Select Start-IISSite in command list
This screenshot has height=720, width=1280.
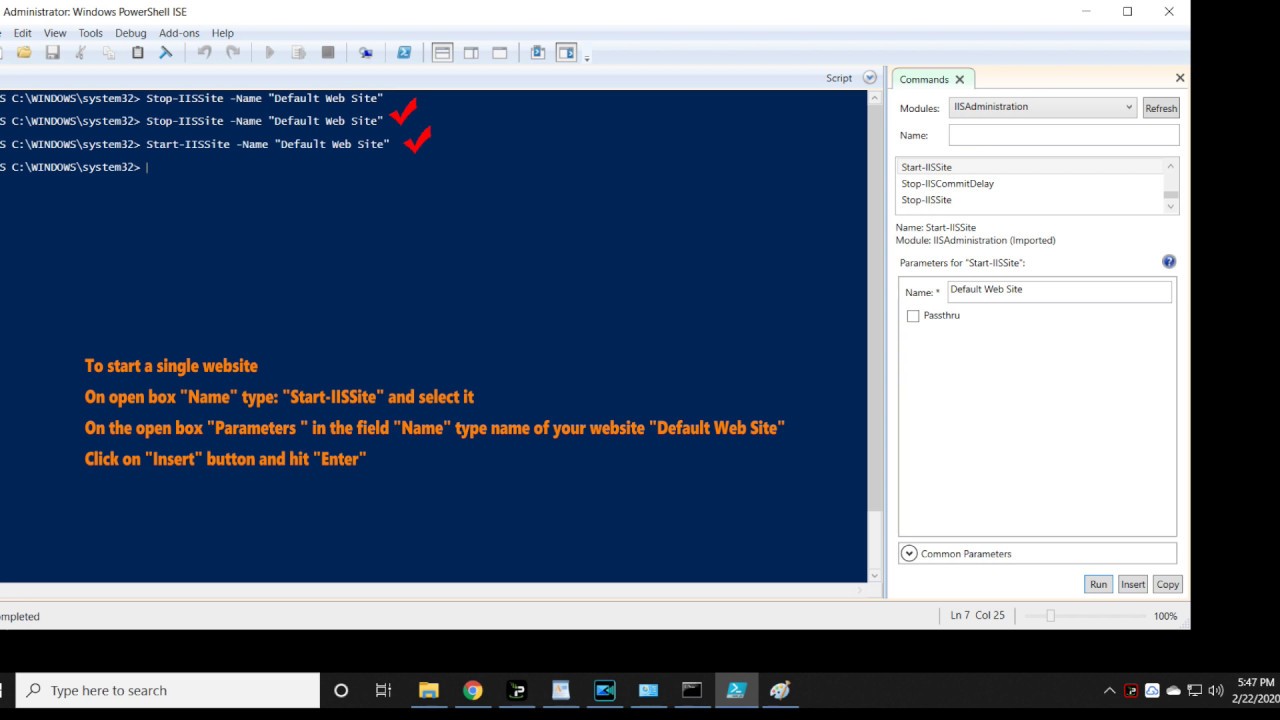click(1029, 167)
